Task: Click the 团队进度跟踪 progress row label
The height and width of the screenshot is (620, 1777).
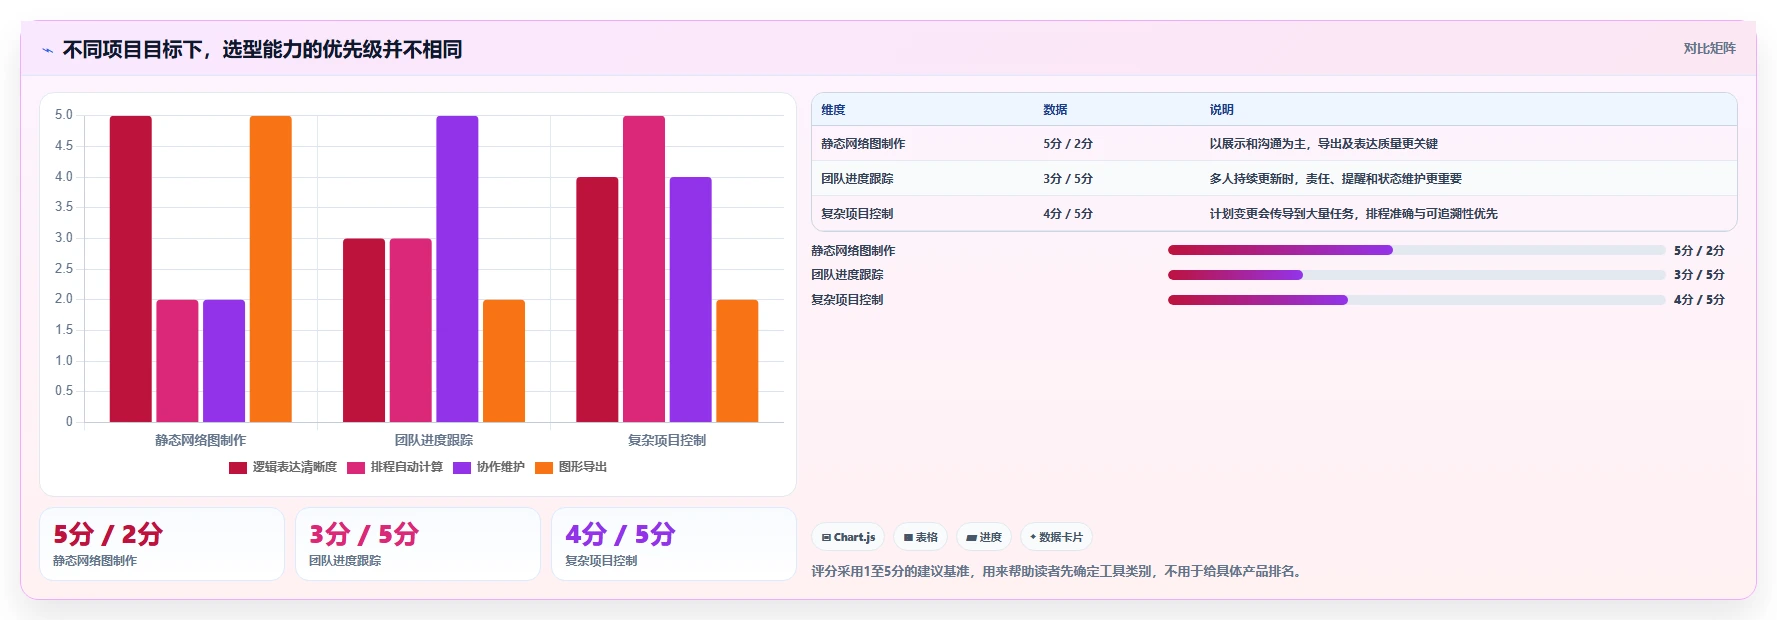Action: (847, 275)
